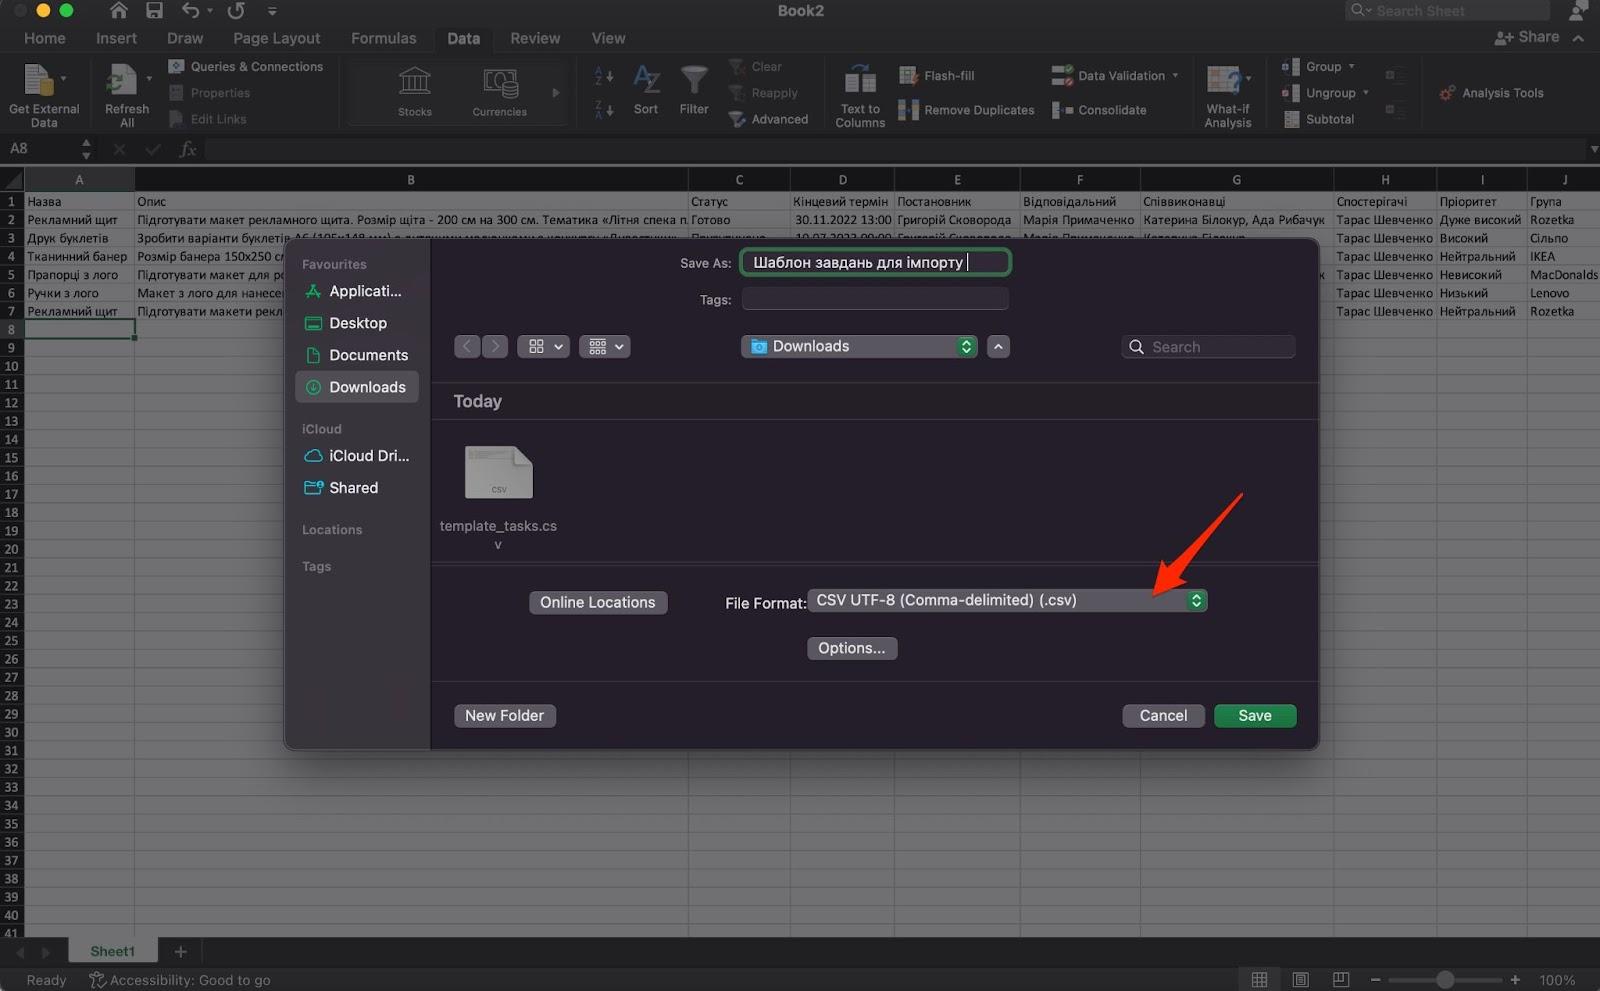Click the Save As filename field
The image size is (1600, 991).
click(875, 263)
